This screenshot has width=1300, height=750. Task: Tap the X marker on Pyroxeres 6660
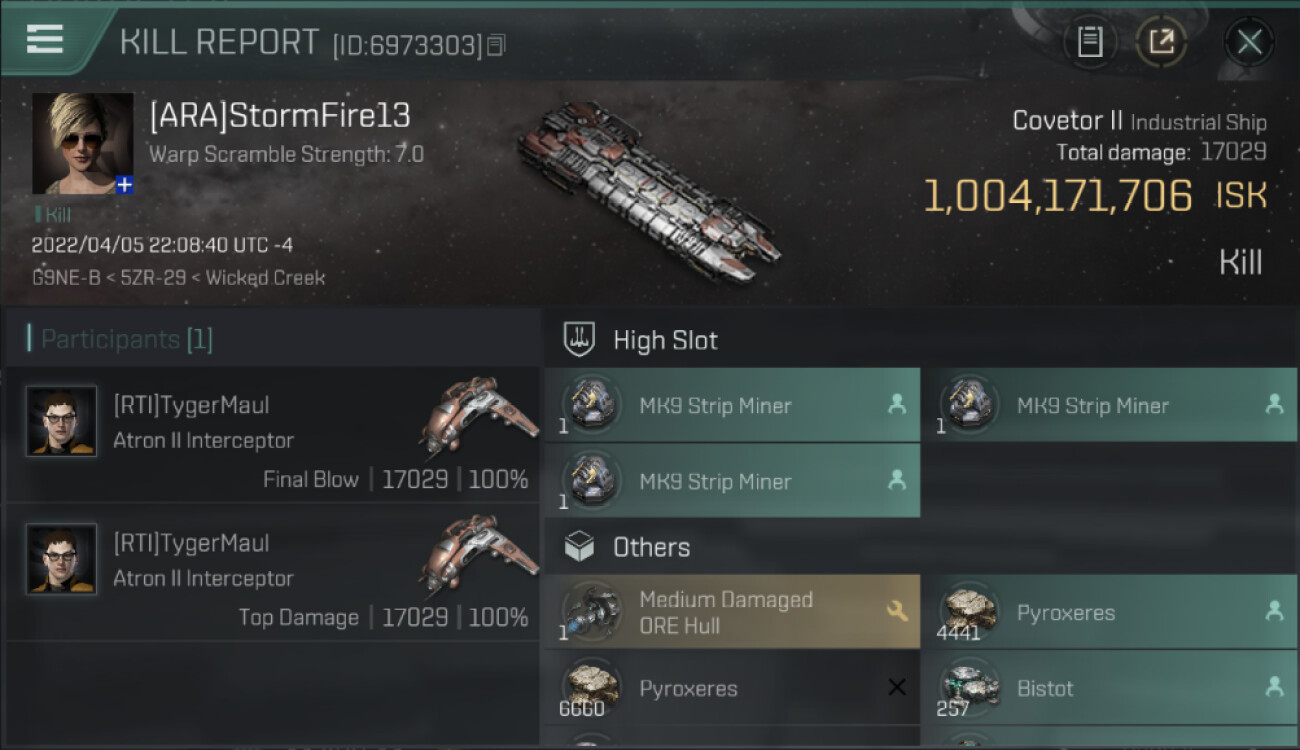tap(897, 687)
